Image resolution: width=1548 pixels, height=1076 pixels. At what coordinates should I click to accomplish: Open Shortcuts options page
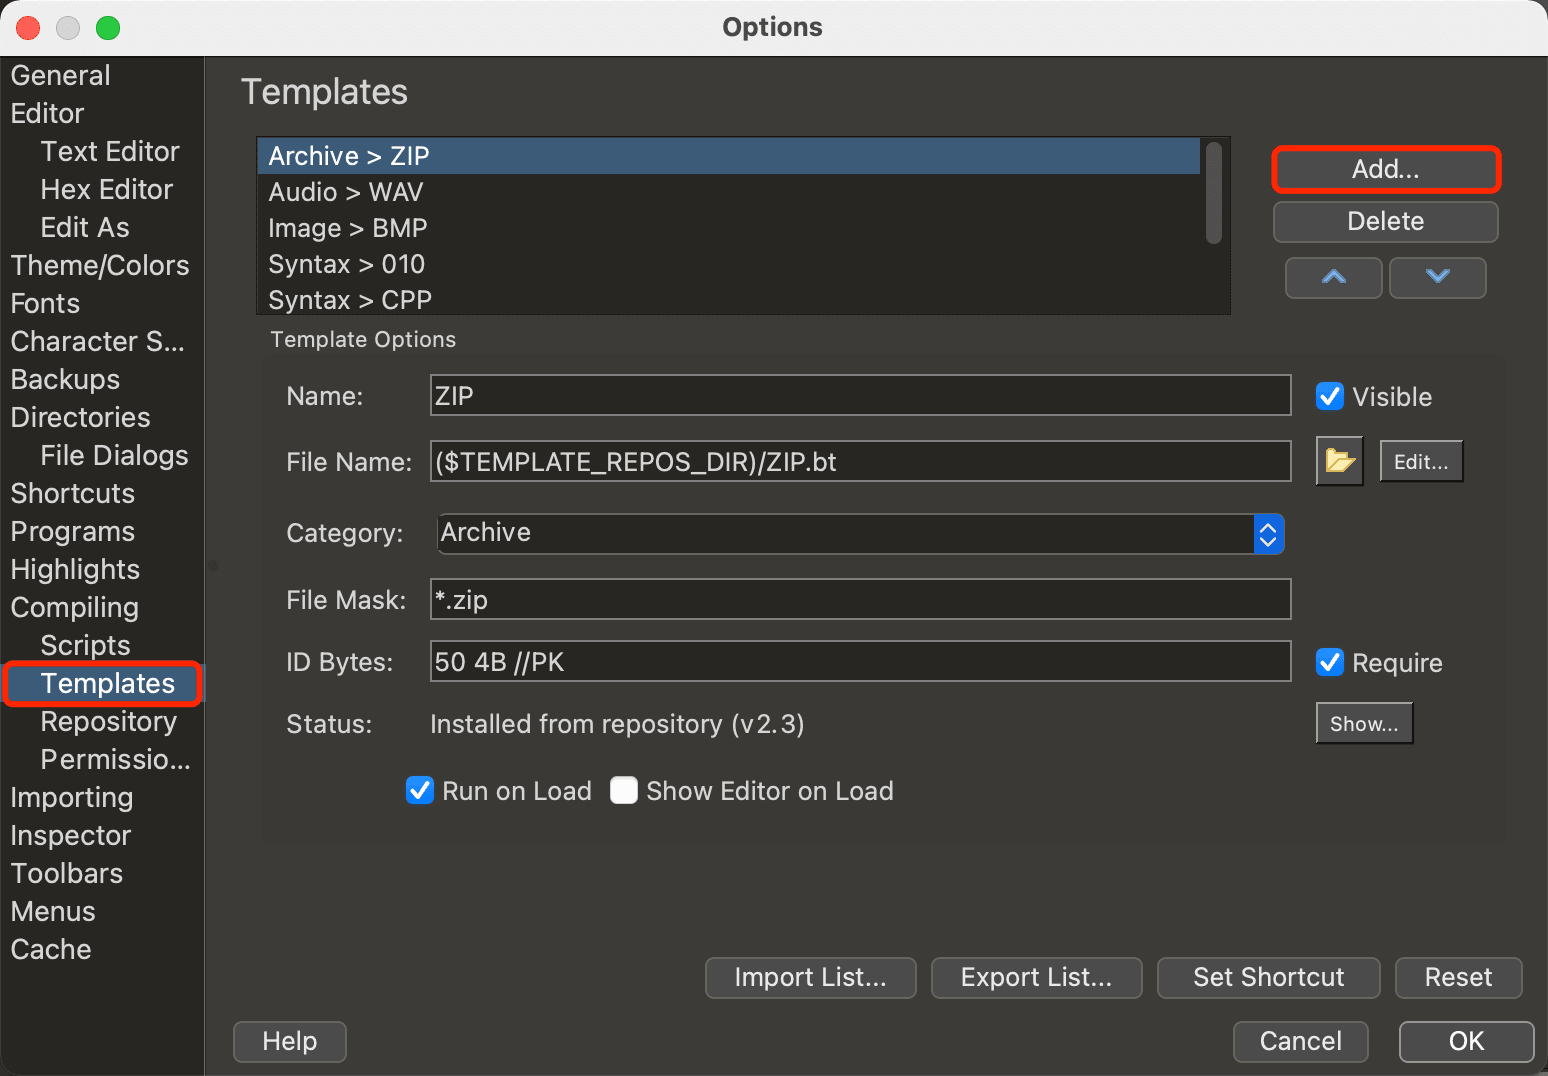[72, 493]
